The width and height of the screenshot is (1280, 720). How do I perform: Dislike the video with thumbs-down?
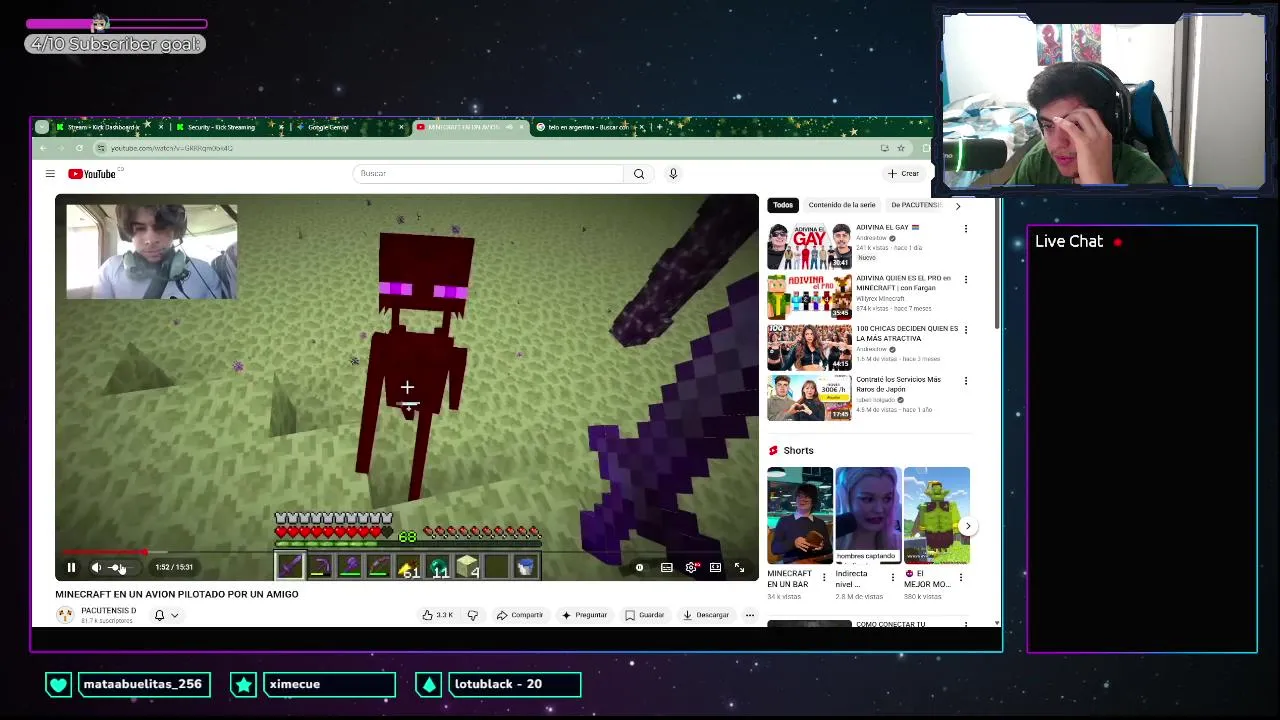point(473,615)
